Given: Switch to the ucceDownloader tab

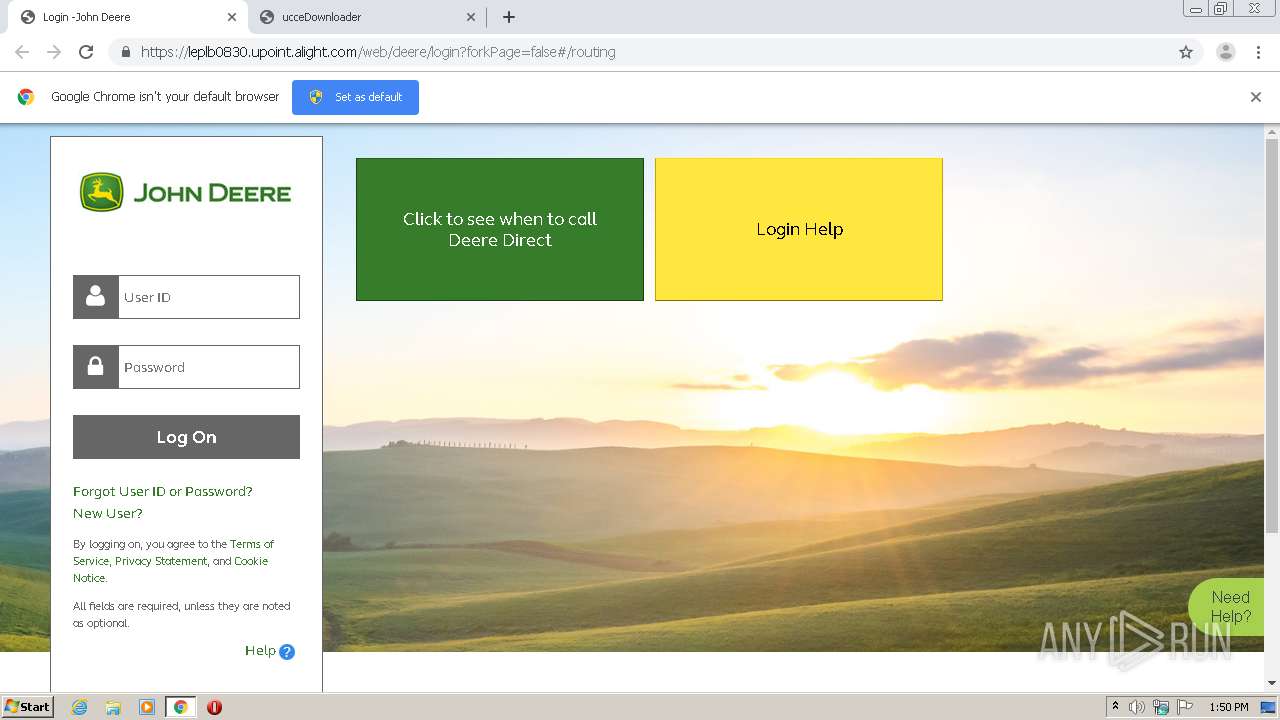Looking at the screenshot, I should tap(368, 17).
